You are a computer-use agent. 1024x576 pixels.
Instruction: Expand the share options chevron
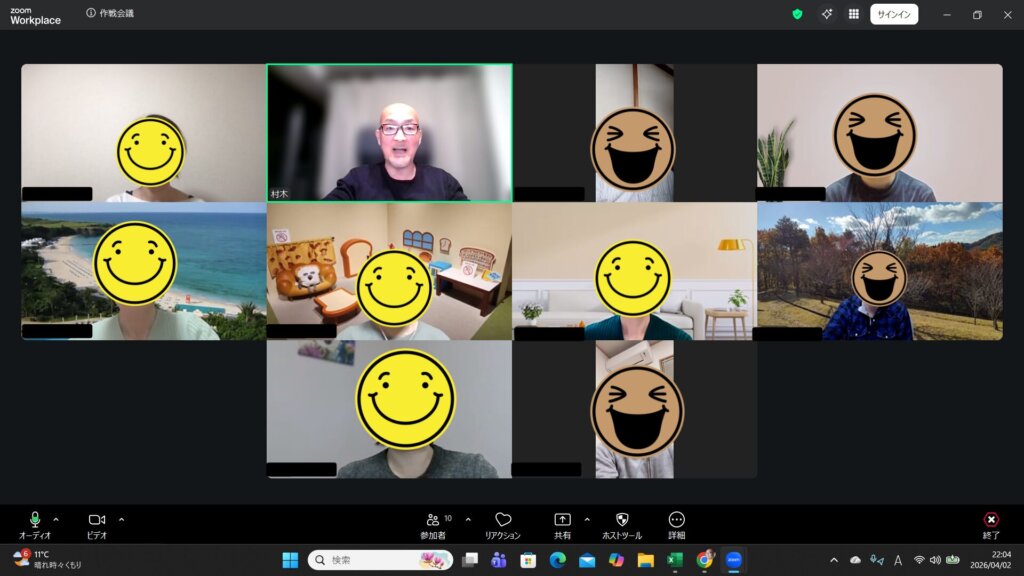[587, 519]
